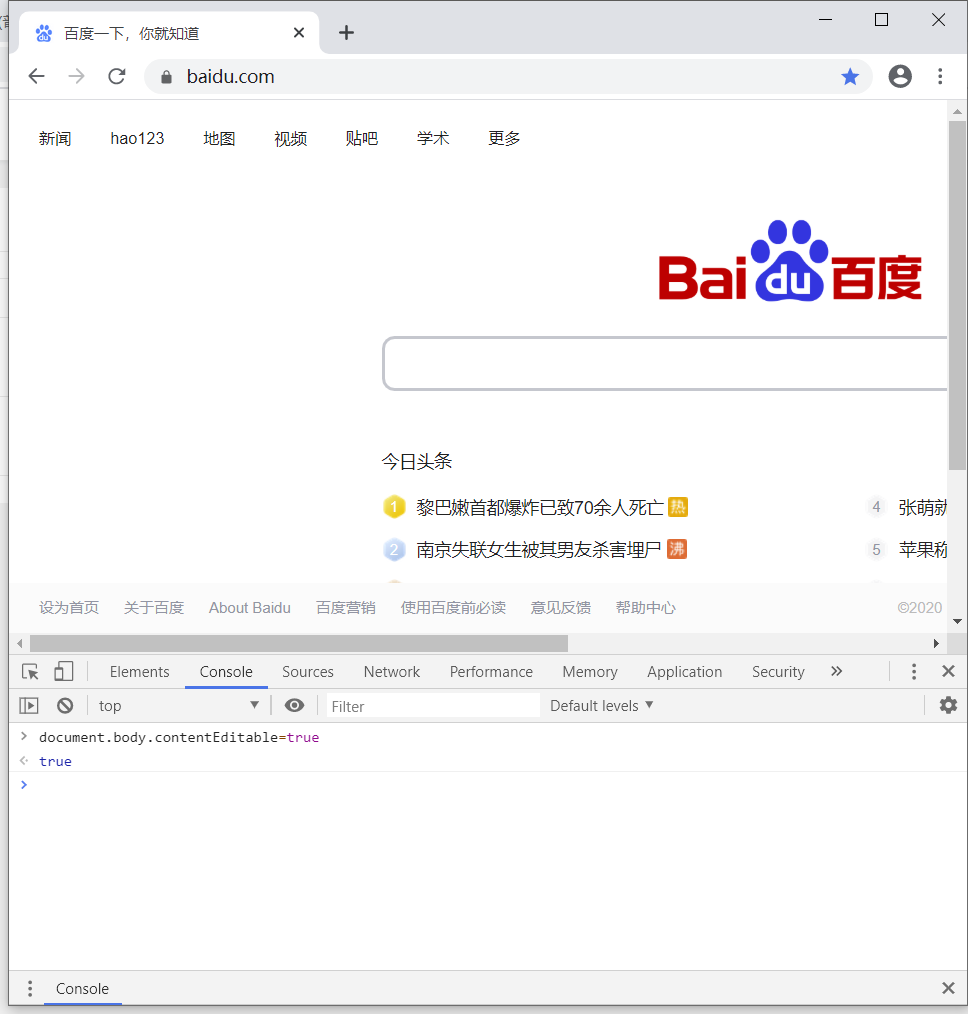View site info via the padlock icon
This screenshot has width=968, height=1014.
click(166, 76)
